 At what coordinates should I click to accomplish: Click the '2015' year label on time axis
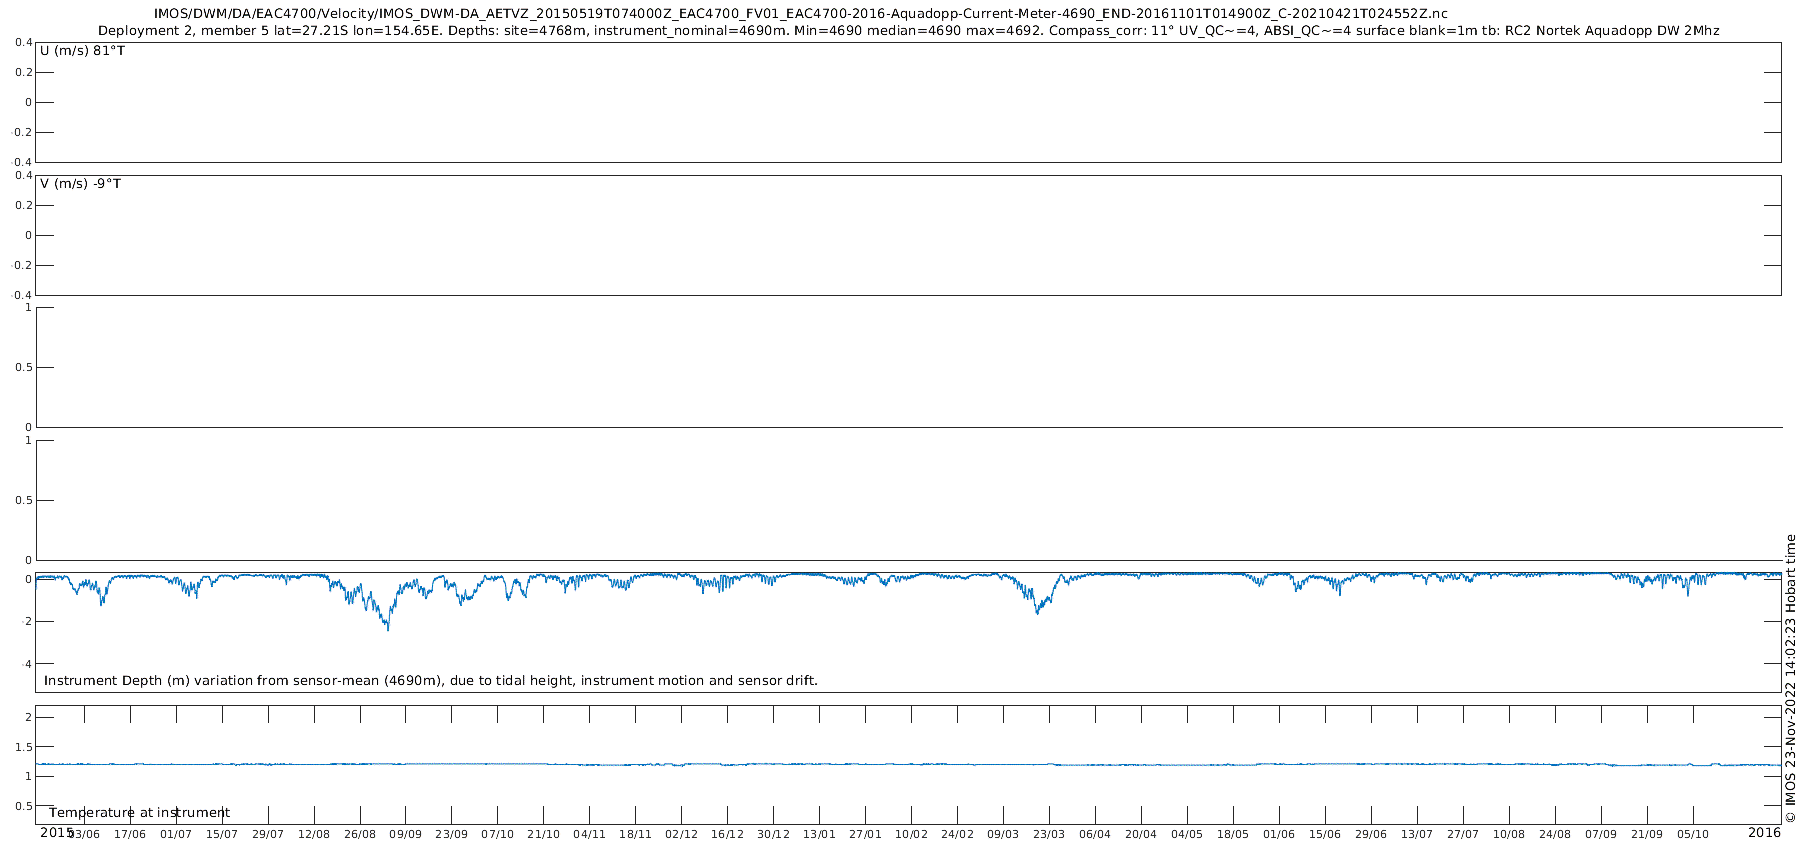pyautogui.click(x=56, y=832)
